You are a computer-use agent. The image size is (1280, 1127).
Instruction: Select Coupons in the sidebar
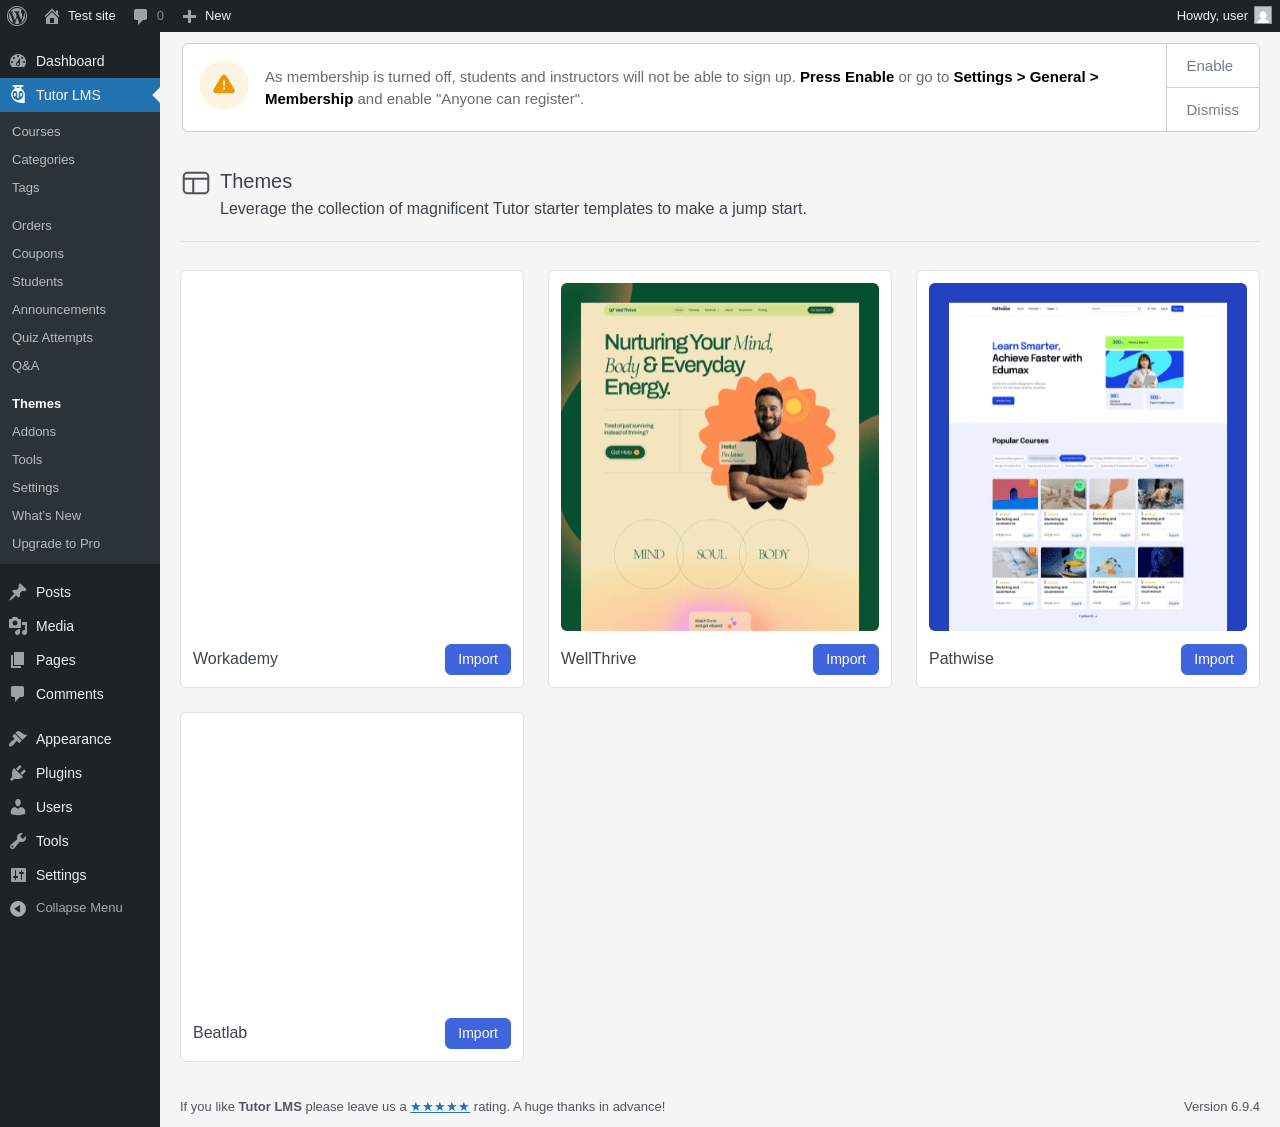coord(38,254)
